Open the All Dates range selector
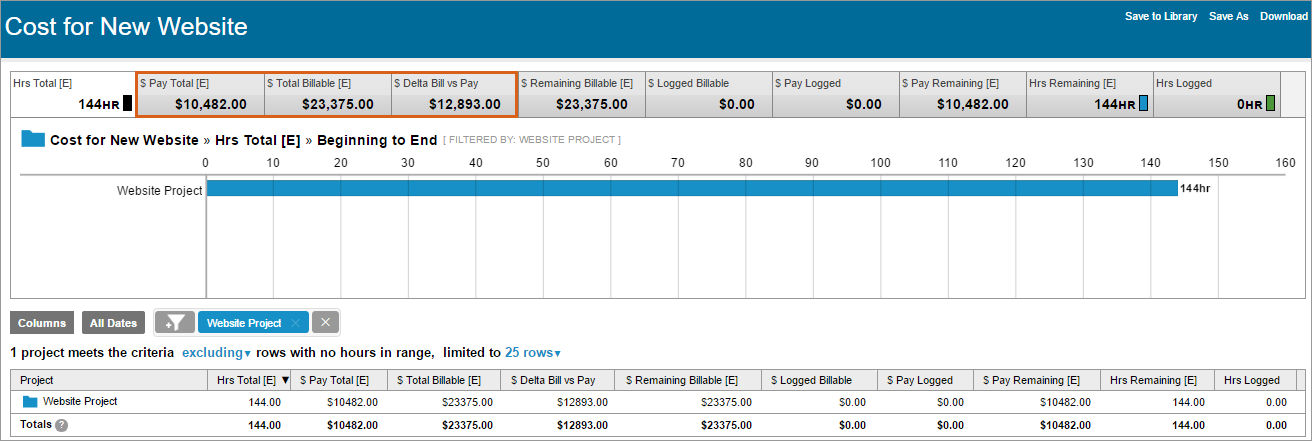This screenshot has height=441, width=1312. (113, 323)
